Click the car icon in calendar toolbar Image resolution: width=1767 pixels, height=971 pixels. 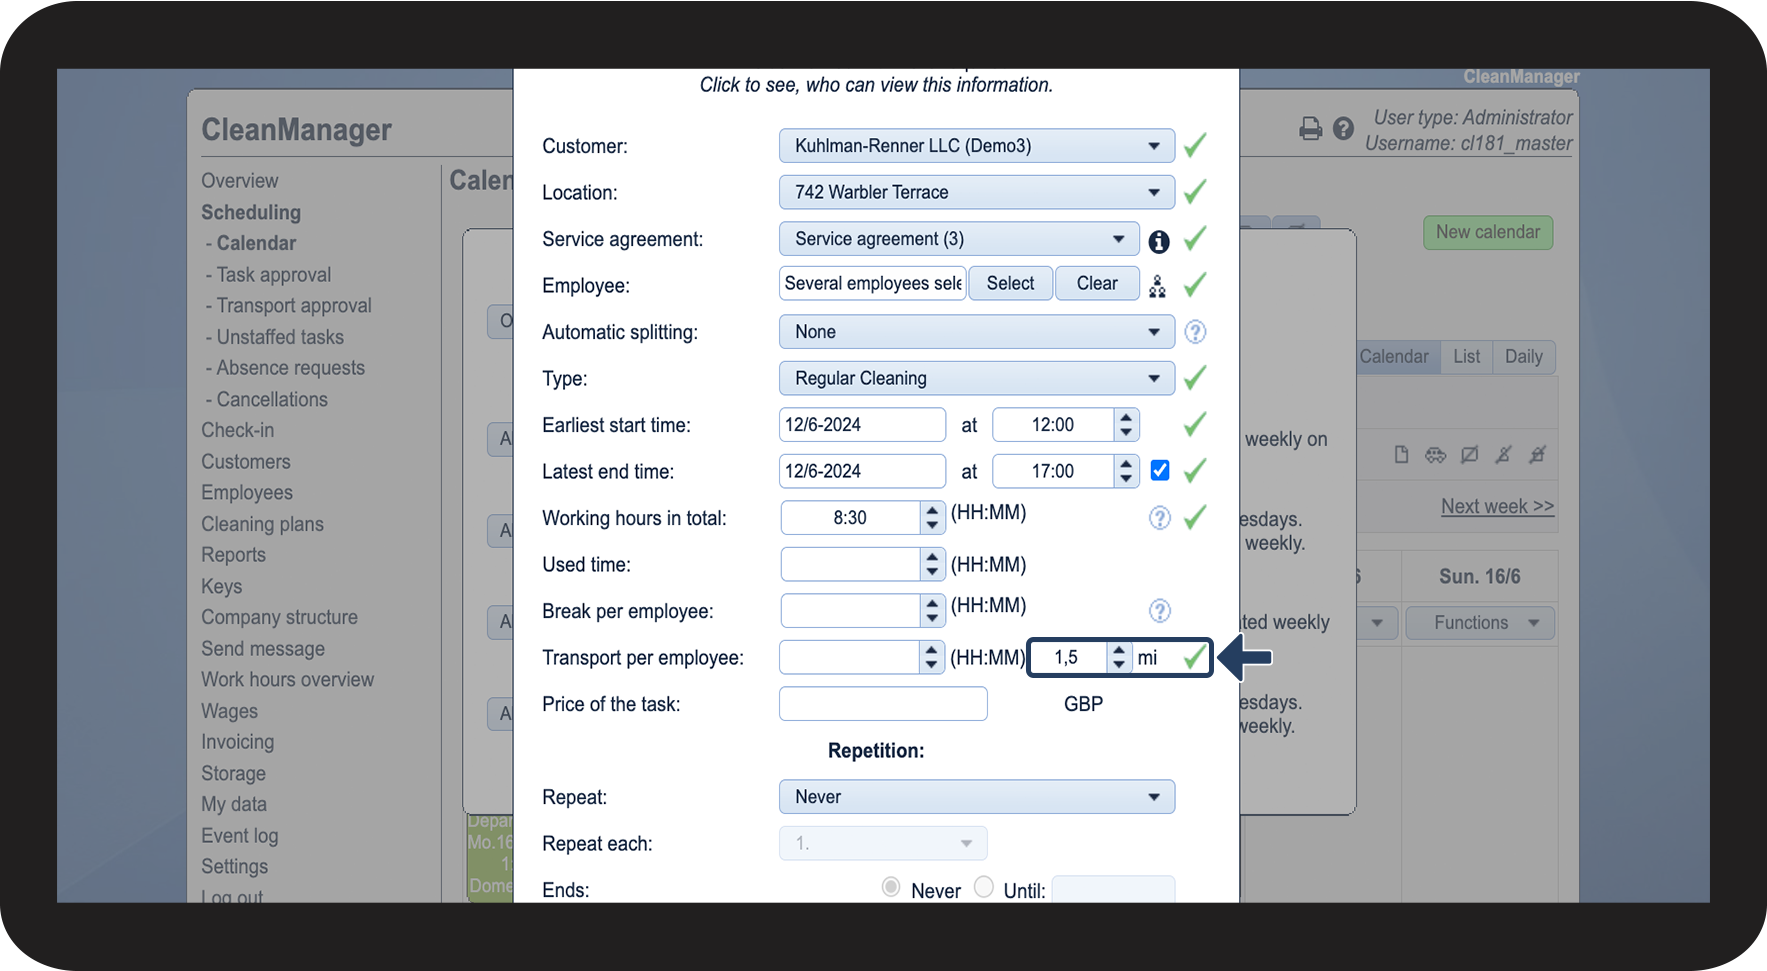(1436, 455)
